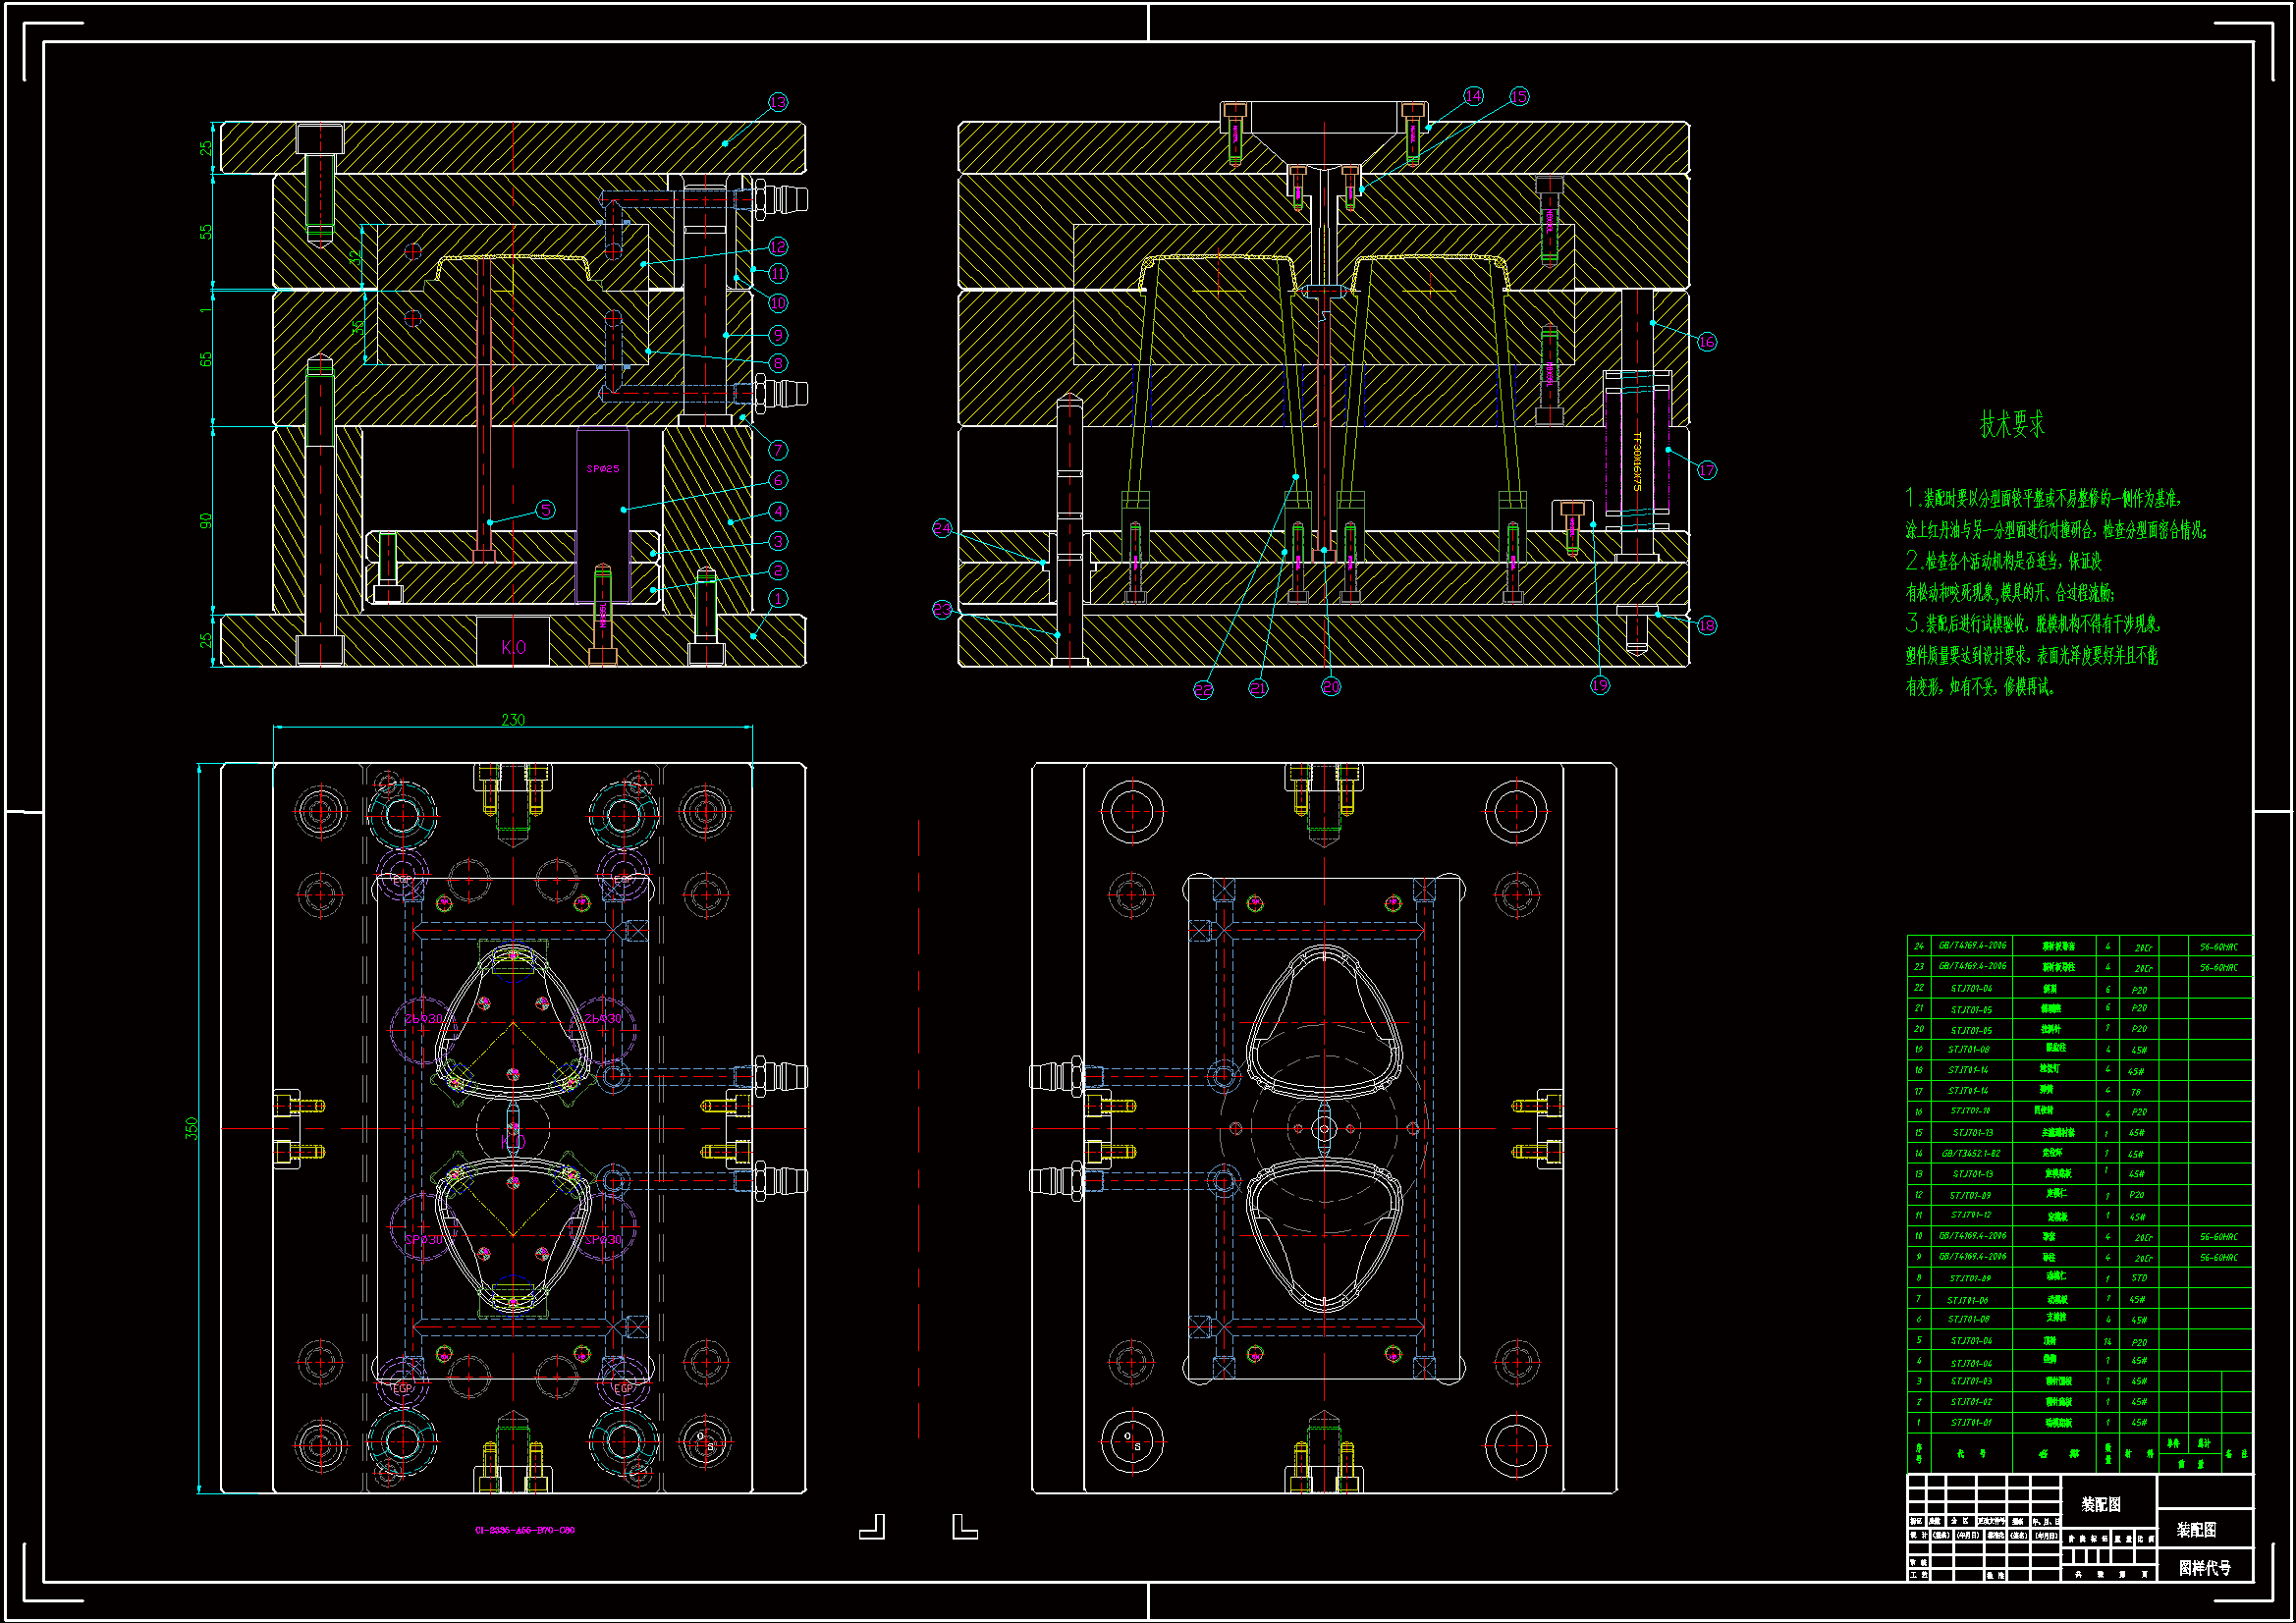
Task: Click parts list row 24 GB/T4169.4-2006
Action: coord(1972,946)
